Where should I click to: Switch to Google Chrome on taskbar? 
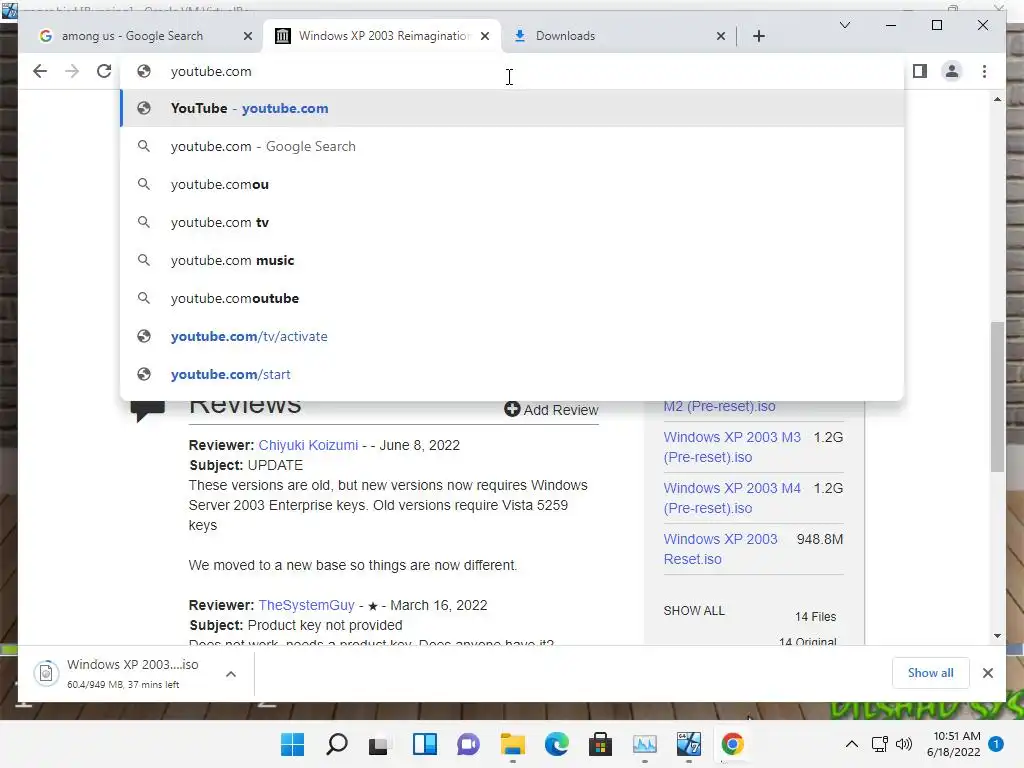(x=732, y=744)
